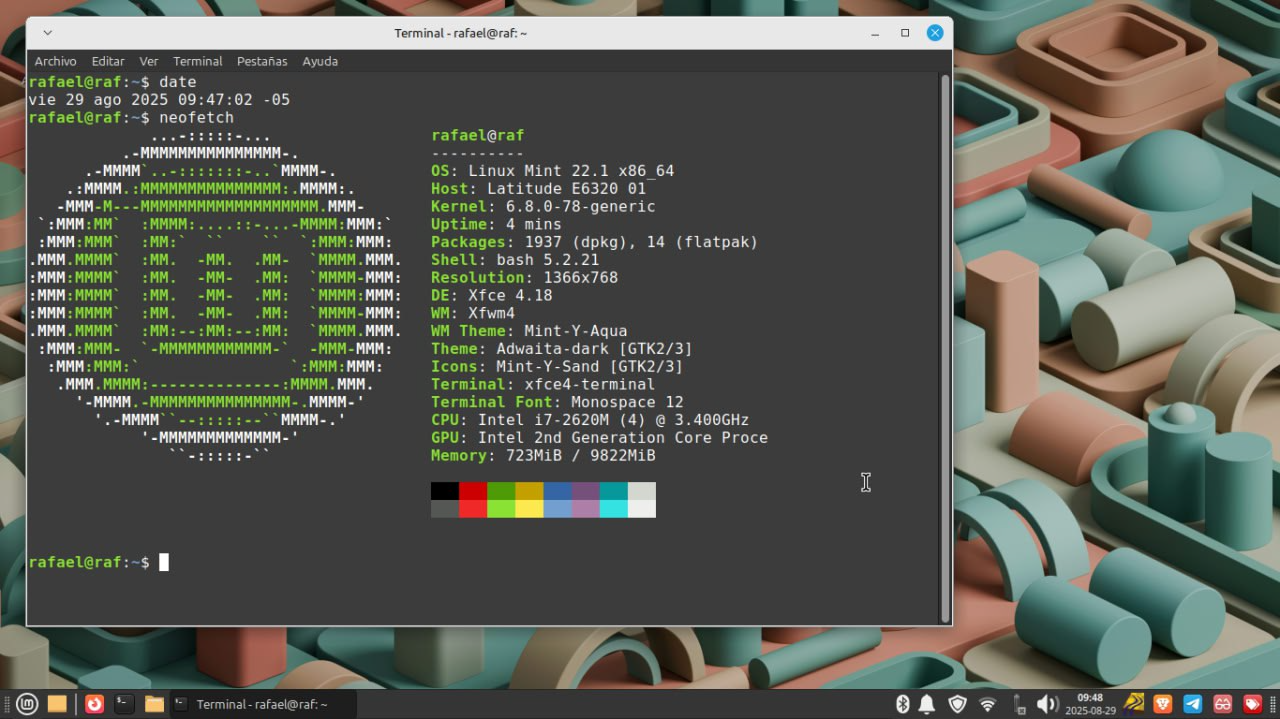Click the kernel value '6.8.0-78-generic'
The width and height of the screenshot is (1280, 719).
pos(580,206)
